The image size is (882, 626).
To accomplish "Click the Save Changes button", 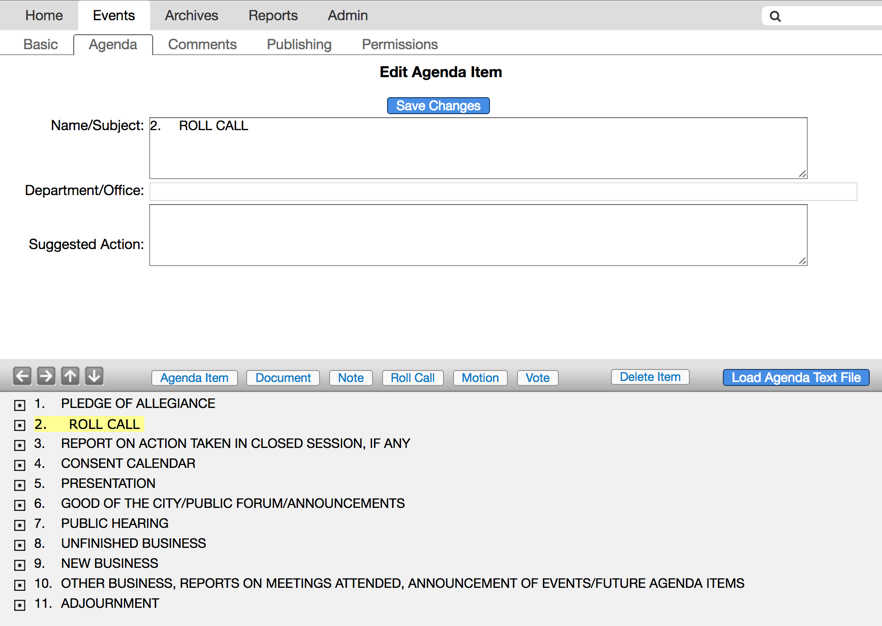I will coord(438,105).
